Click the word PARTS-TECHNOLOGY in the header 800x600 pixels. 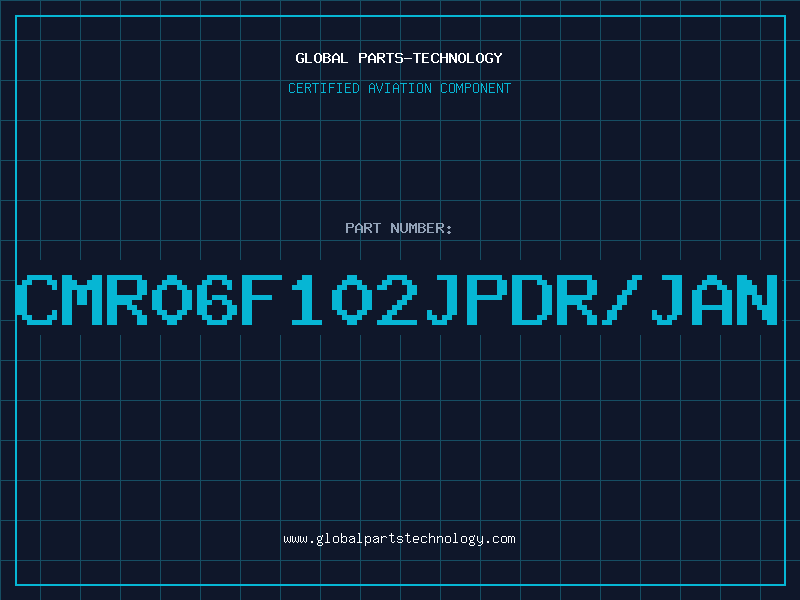[x=431, y=58]
